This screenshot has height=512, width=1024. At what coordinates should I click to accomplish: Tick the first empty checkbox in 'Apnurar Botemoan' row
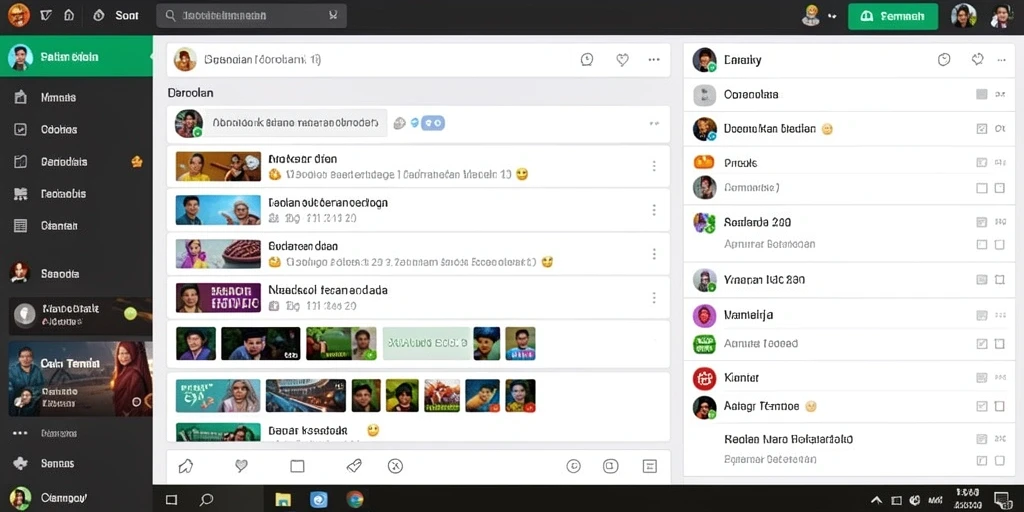[981, 244]
